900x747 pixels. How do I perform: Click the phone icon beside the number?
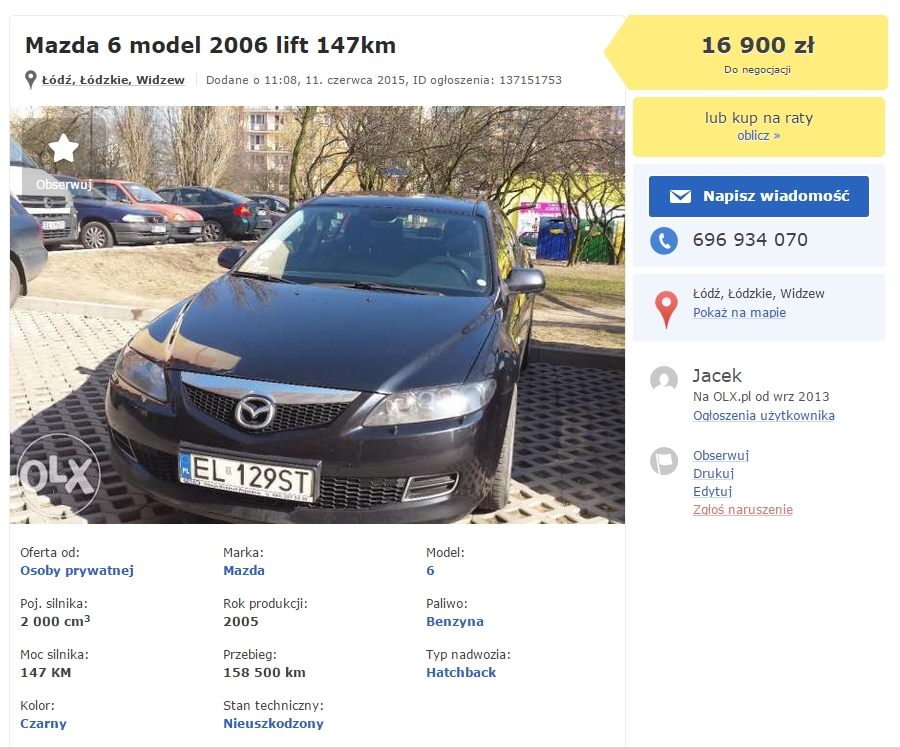(663, 240)
